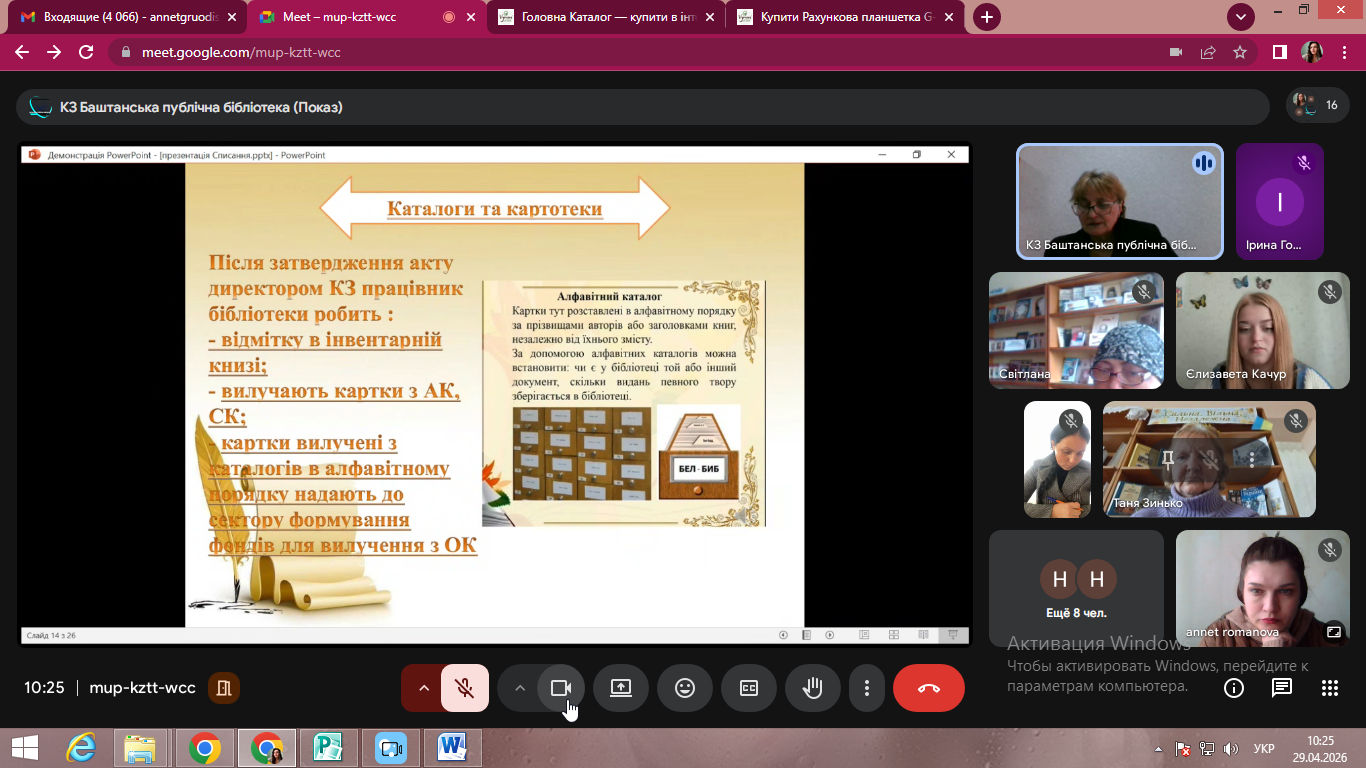Click the present screen icon
1366x768 pixels.
coord(621,688)
